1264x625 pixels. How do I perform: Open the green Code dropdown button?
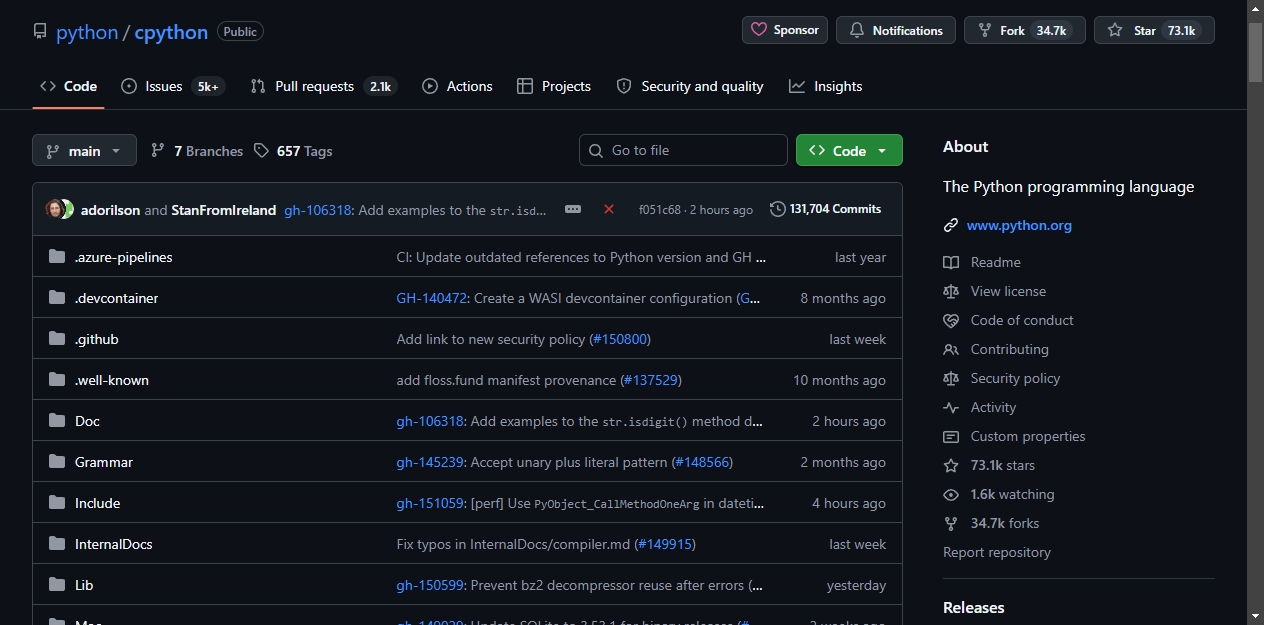click(849, 150)
